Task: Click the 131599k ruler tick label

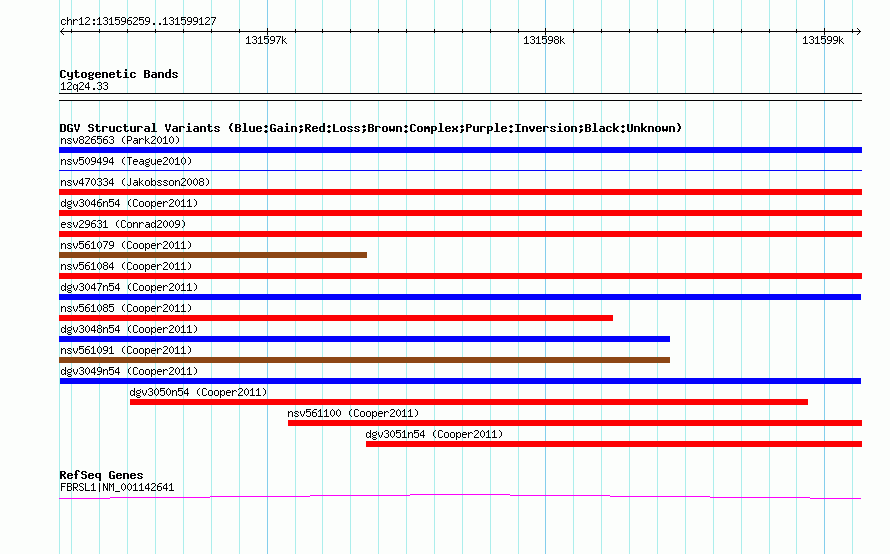Action: pos(823,40)
